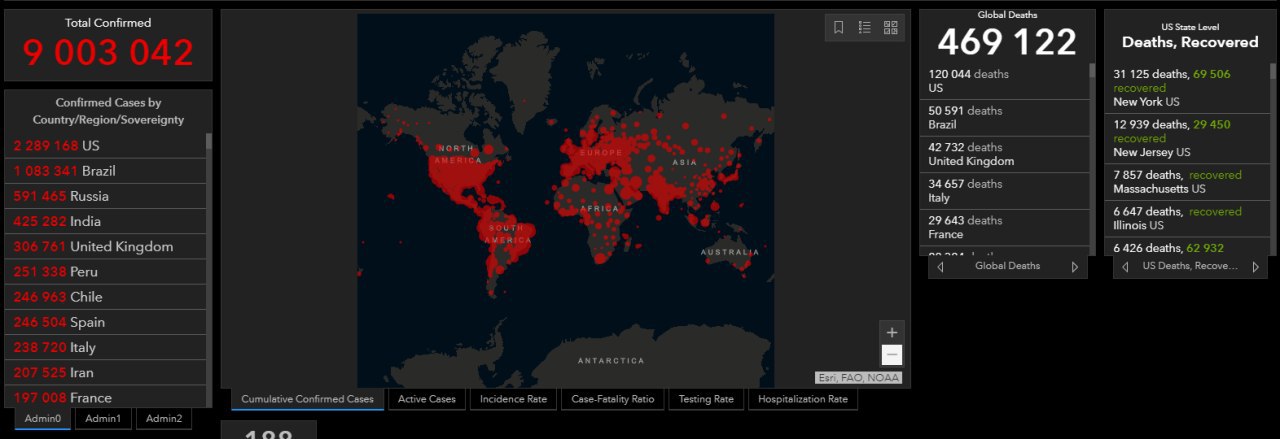The height and width of the screenshot is (439, 1280).
Task: Select Illinois US state row
Action: 1186,218
